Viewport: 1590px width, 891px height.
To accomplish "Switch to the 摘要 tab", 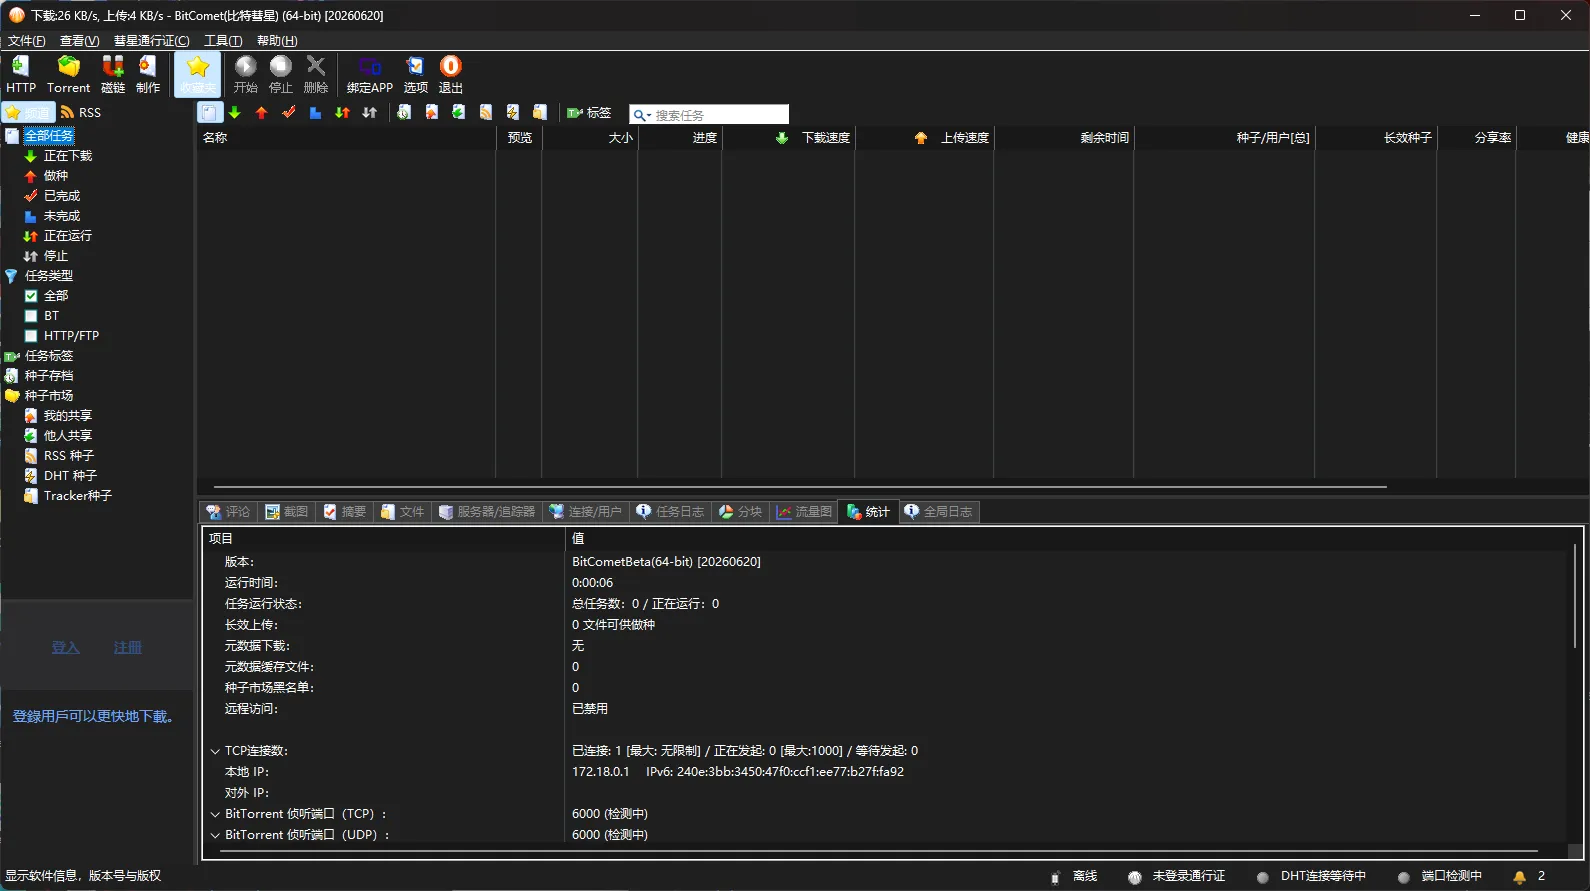I will coord(344,512).
